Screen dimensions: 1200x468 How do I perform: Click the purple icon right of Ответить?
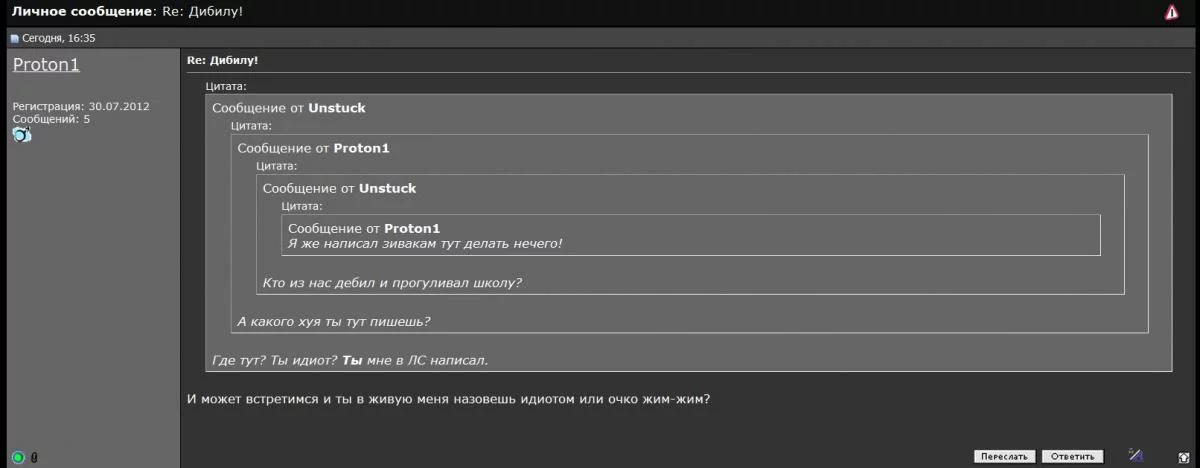(x=1135, y=456)
